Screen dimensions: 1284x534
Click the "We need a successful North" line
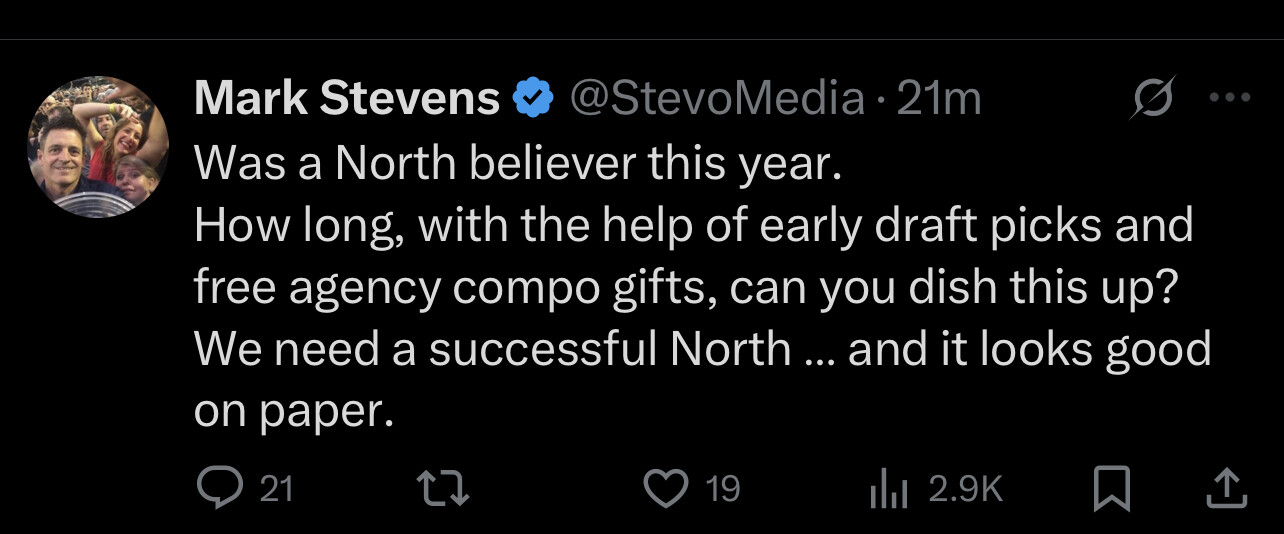[702, 349]
